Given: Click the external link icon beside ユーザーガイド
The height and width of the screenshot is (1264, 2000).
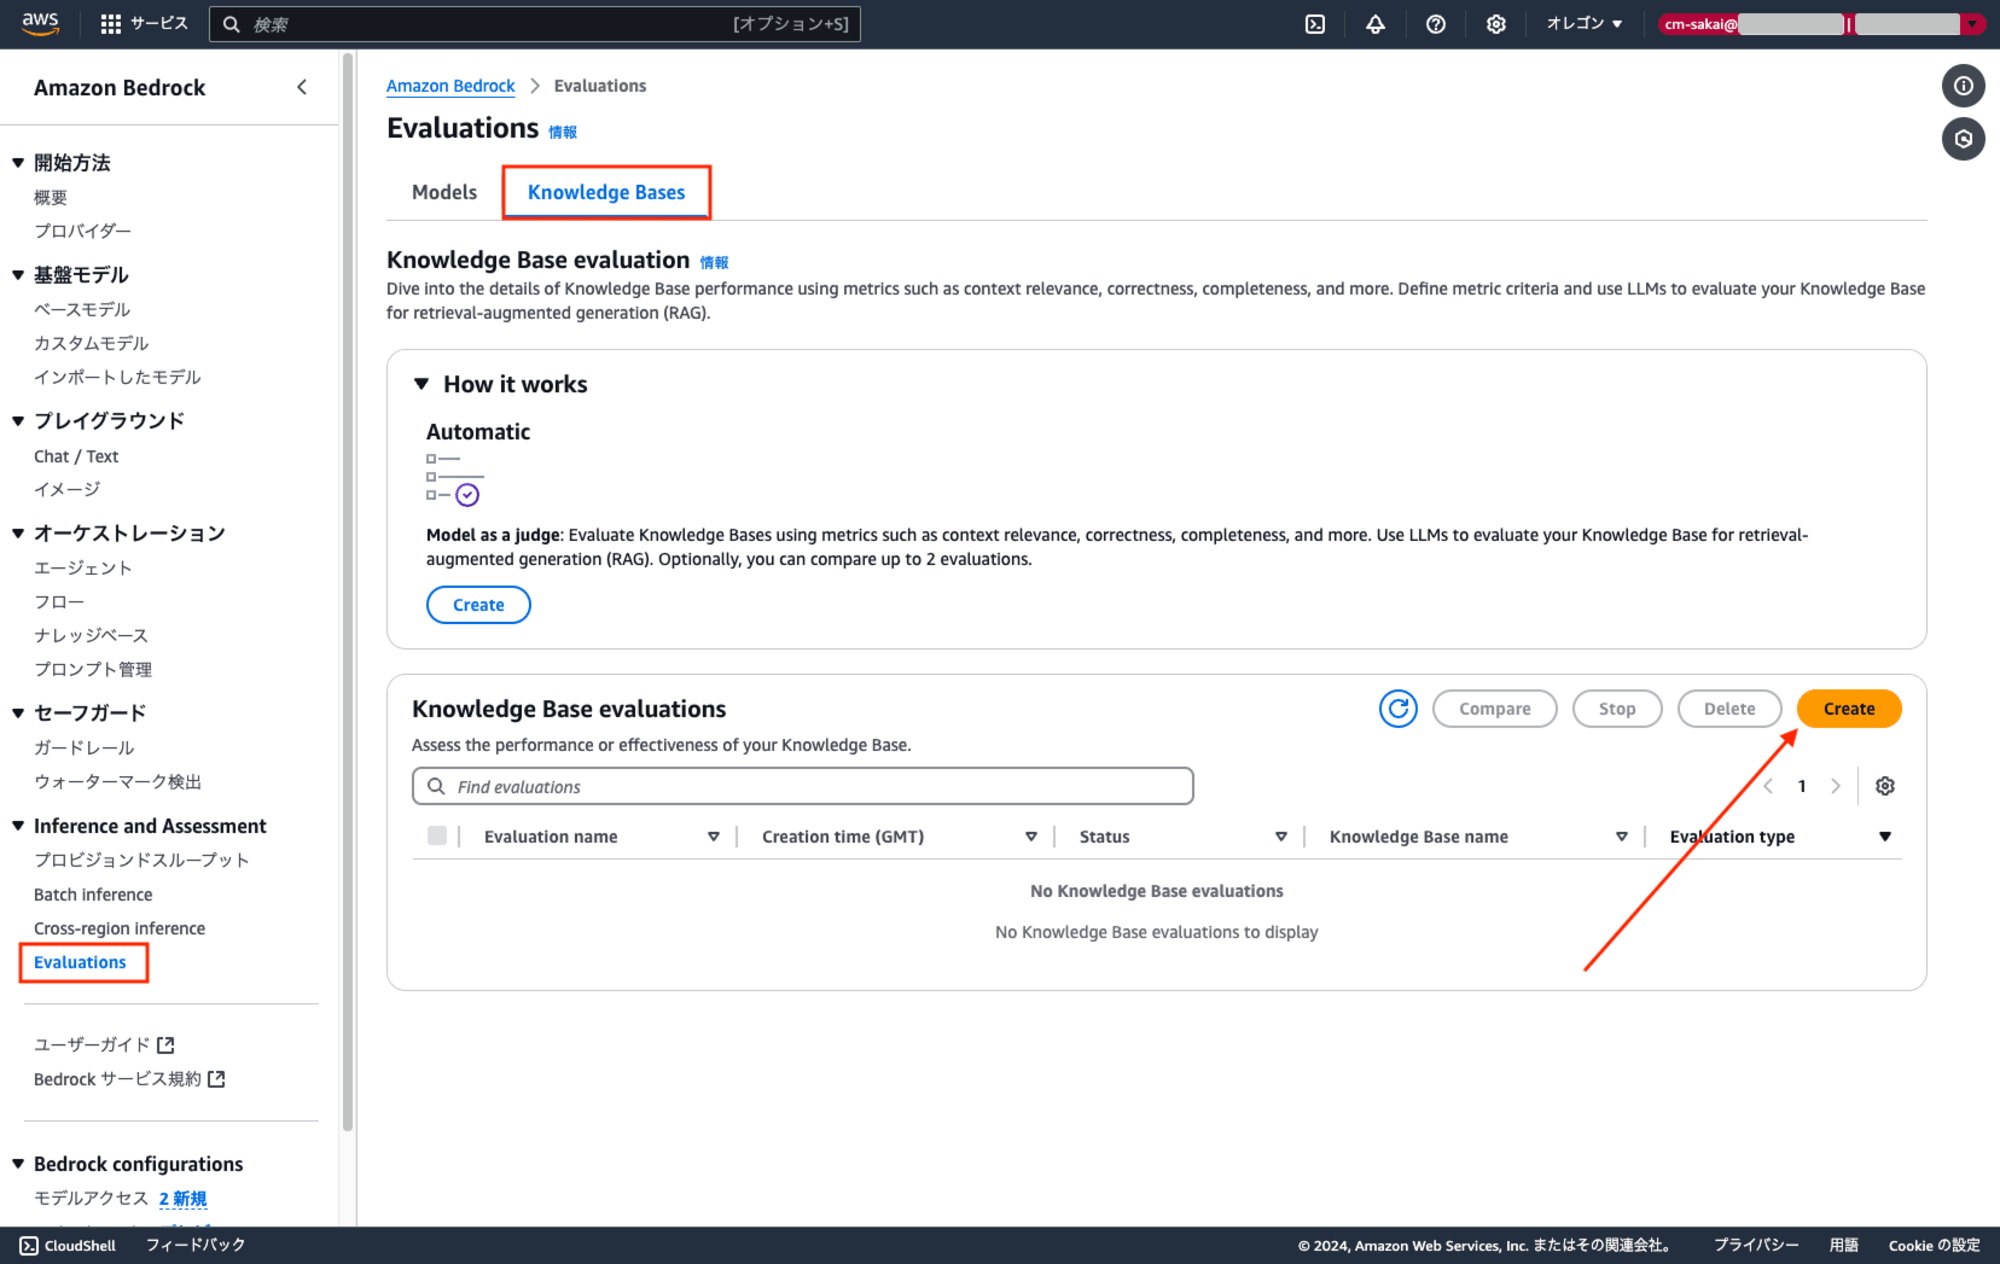Looking at the screenshot, I should tap(166, 1045).
